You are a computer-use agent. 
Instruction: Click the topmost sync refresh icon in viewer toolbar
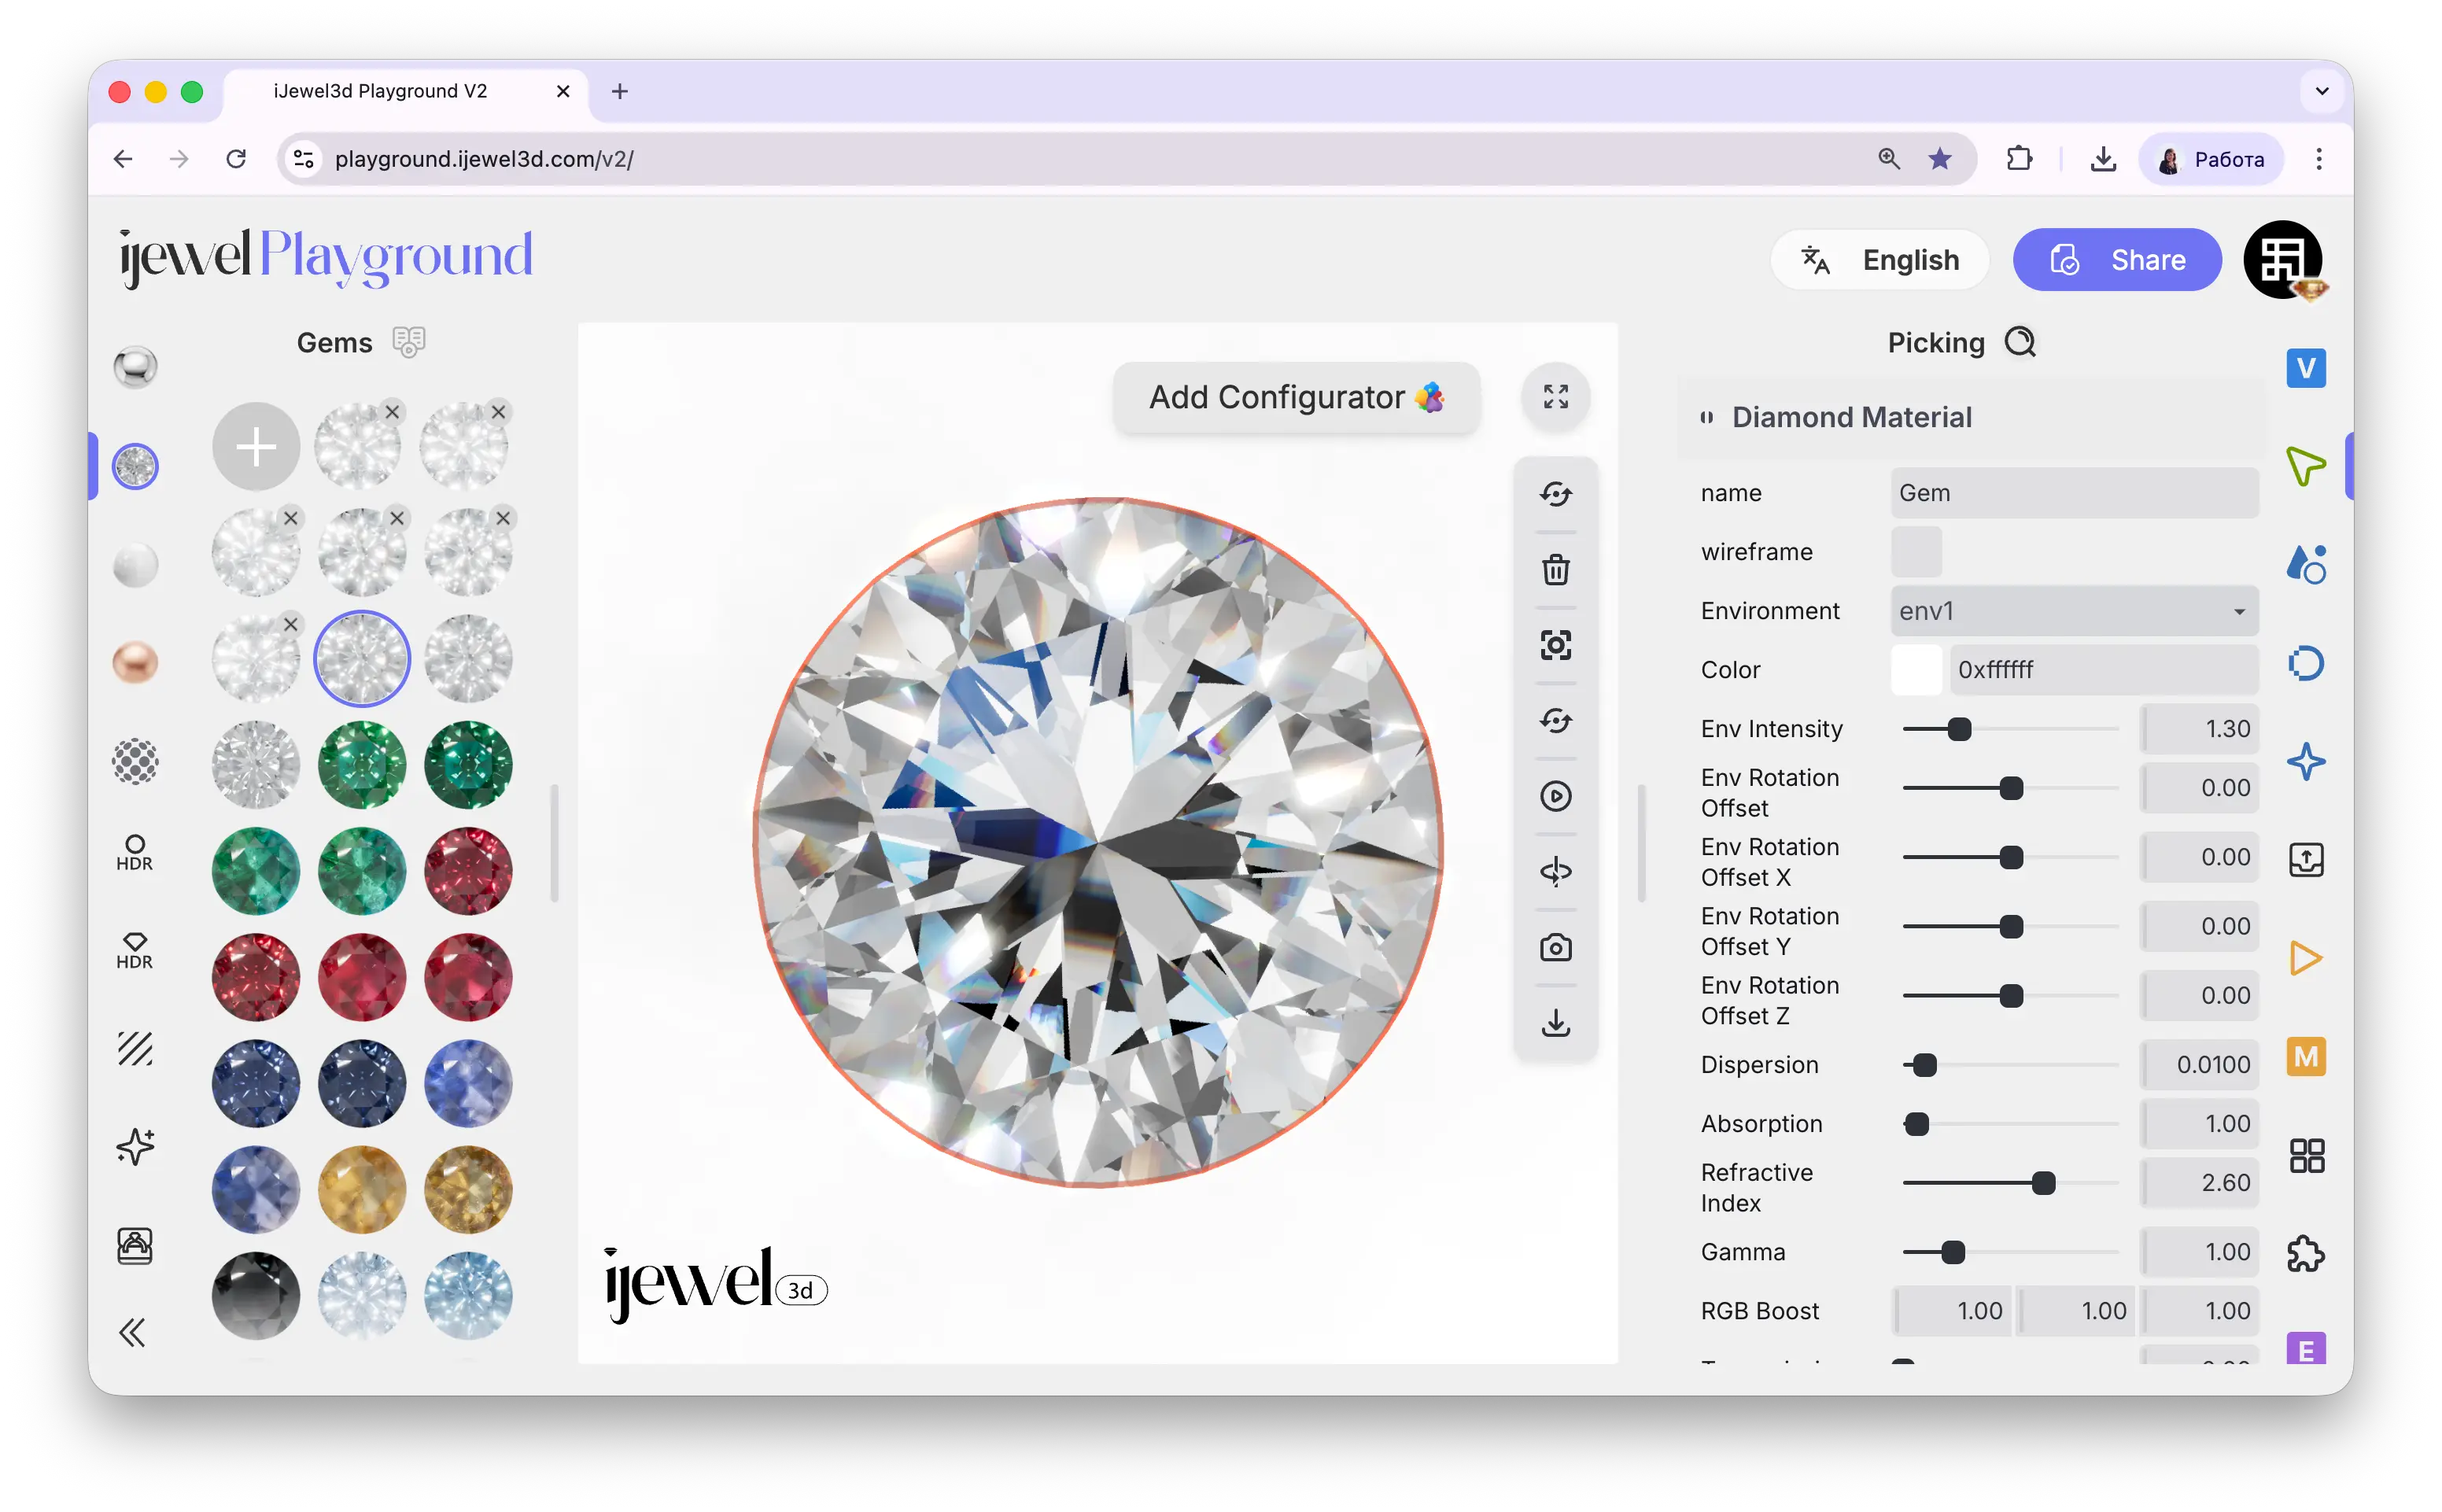click(x=1555, y=494)
